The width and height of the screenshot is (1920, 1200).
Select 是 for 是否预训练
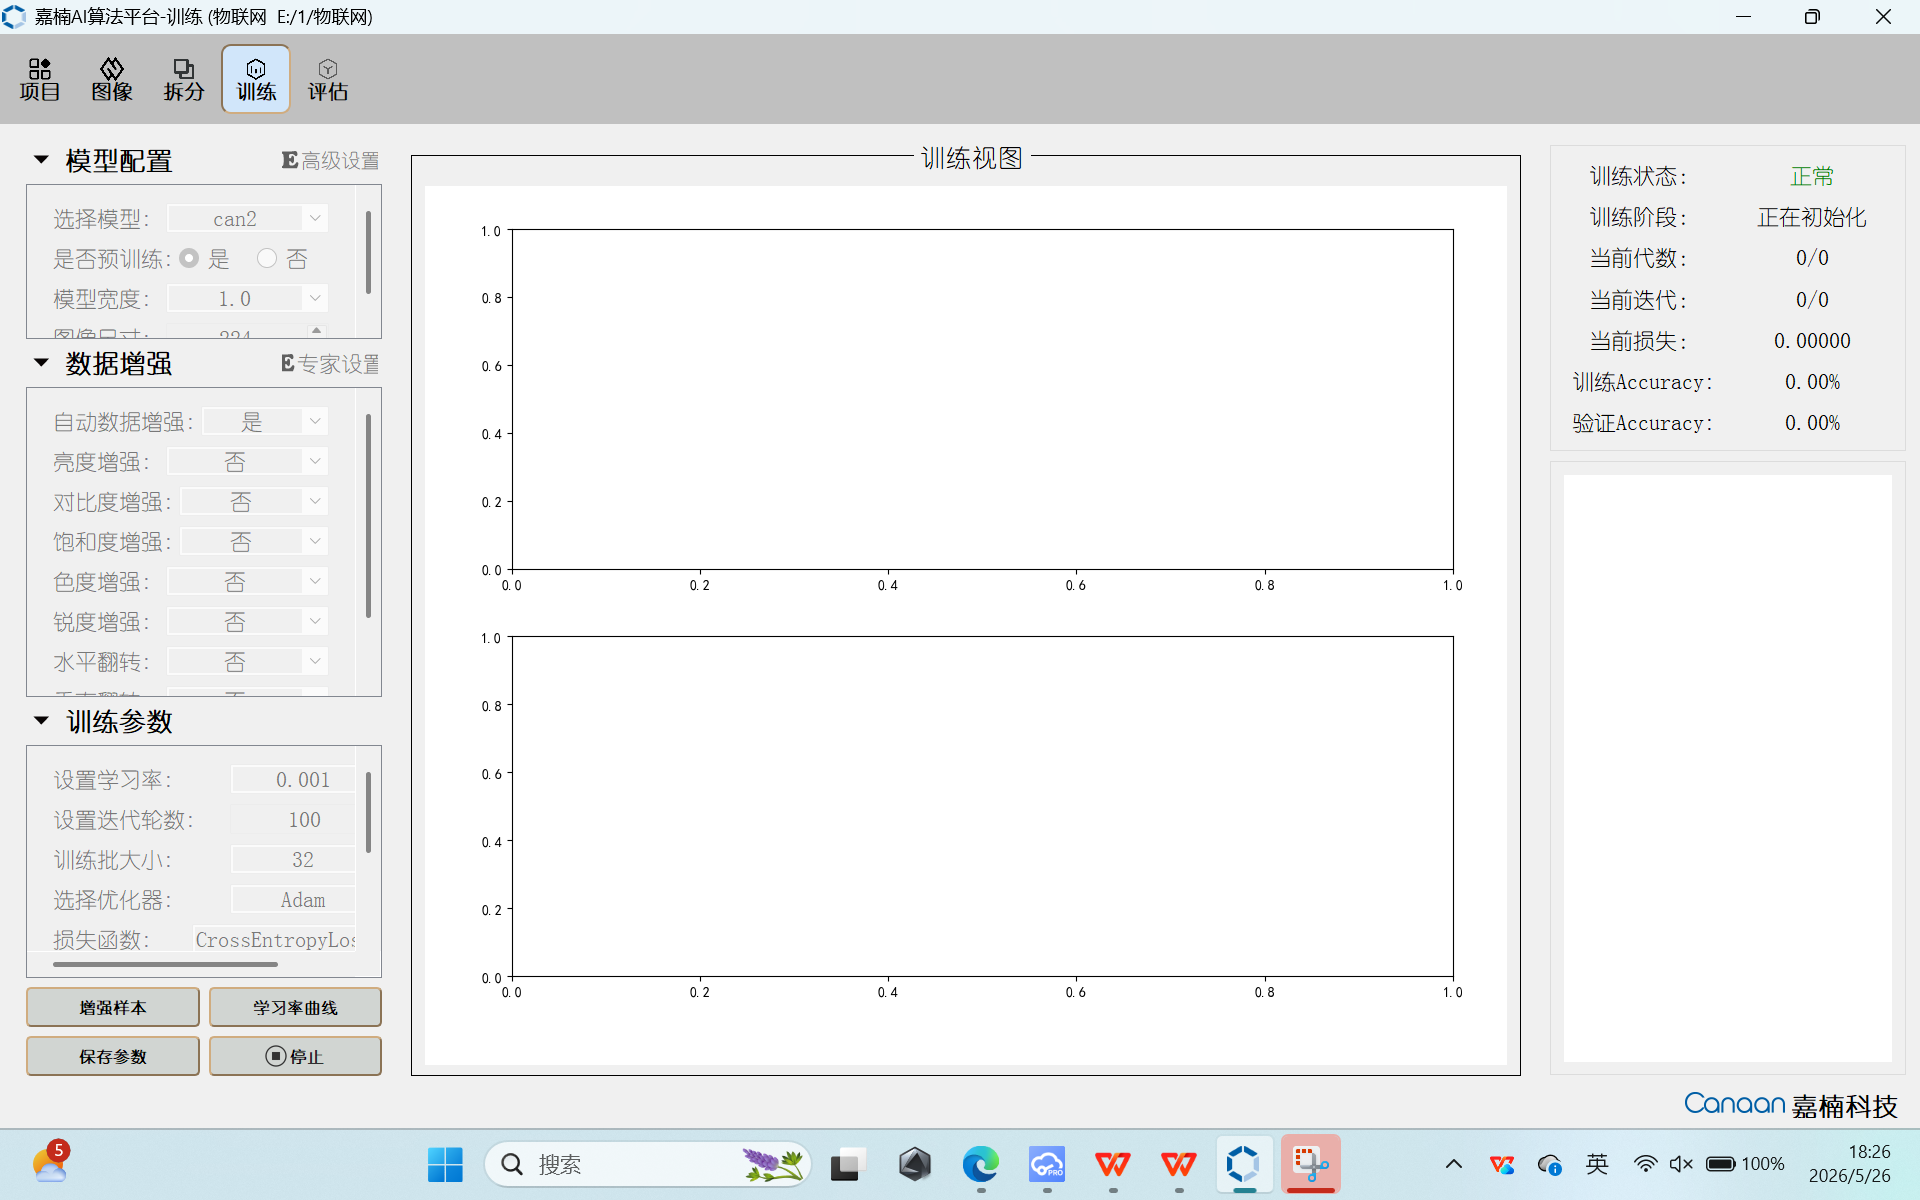pyautogui.click(x=189, y=258)
